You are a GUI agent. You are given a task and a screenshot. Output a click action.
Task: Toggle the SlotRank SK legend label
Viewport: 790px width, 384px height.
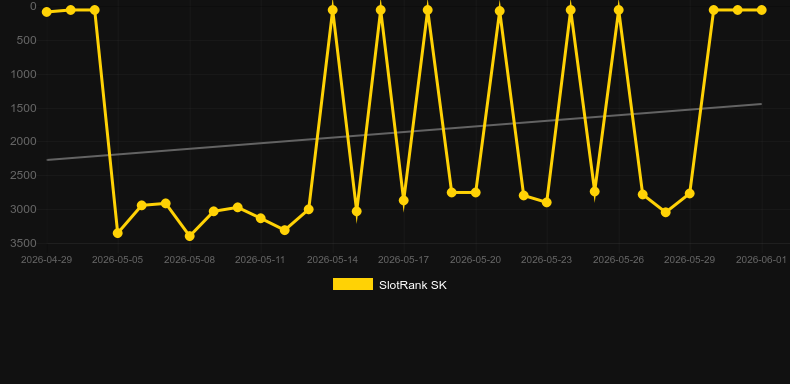coord(413,285)
